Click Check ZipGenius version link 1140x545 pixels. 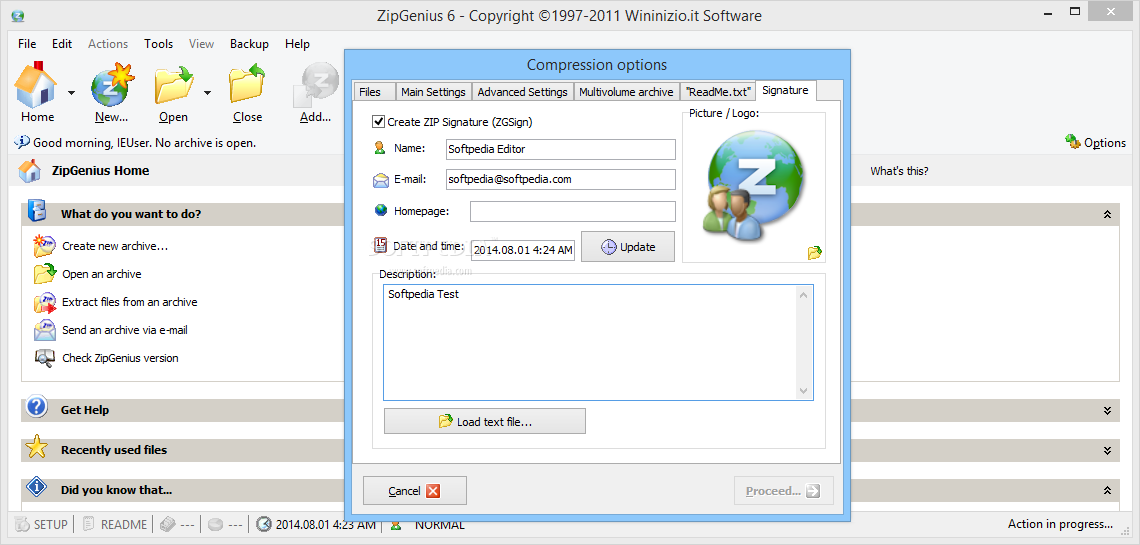coord(120,358)
